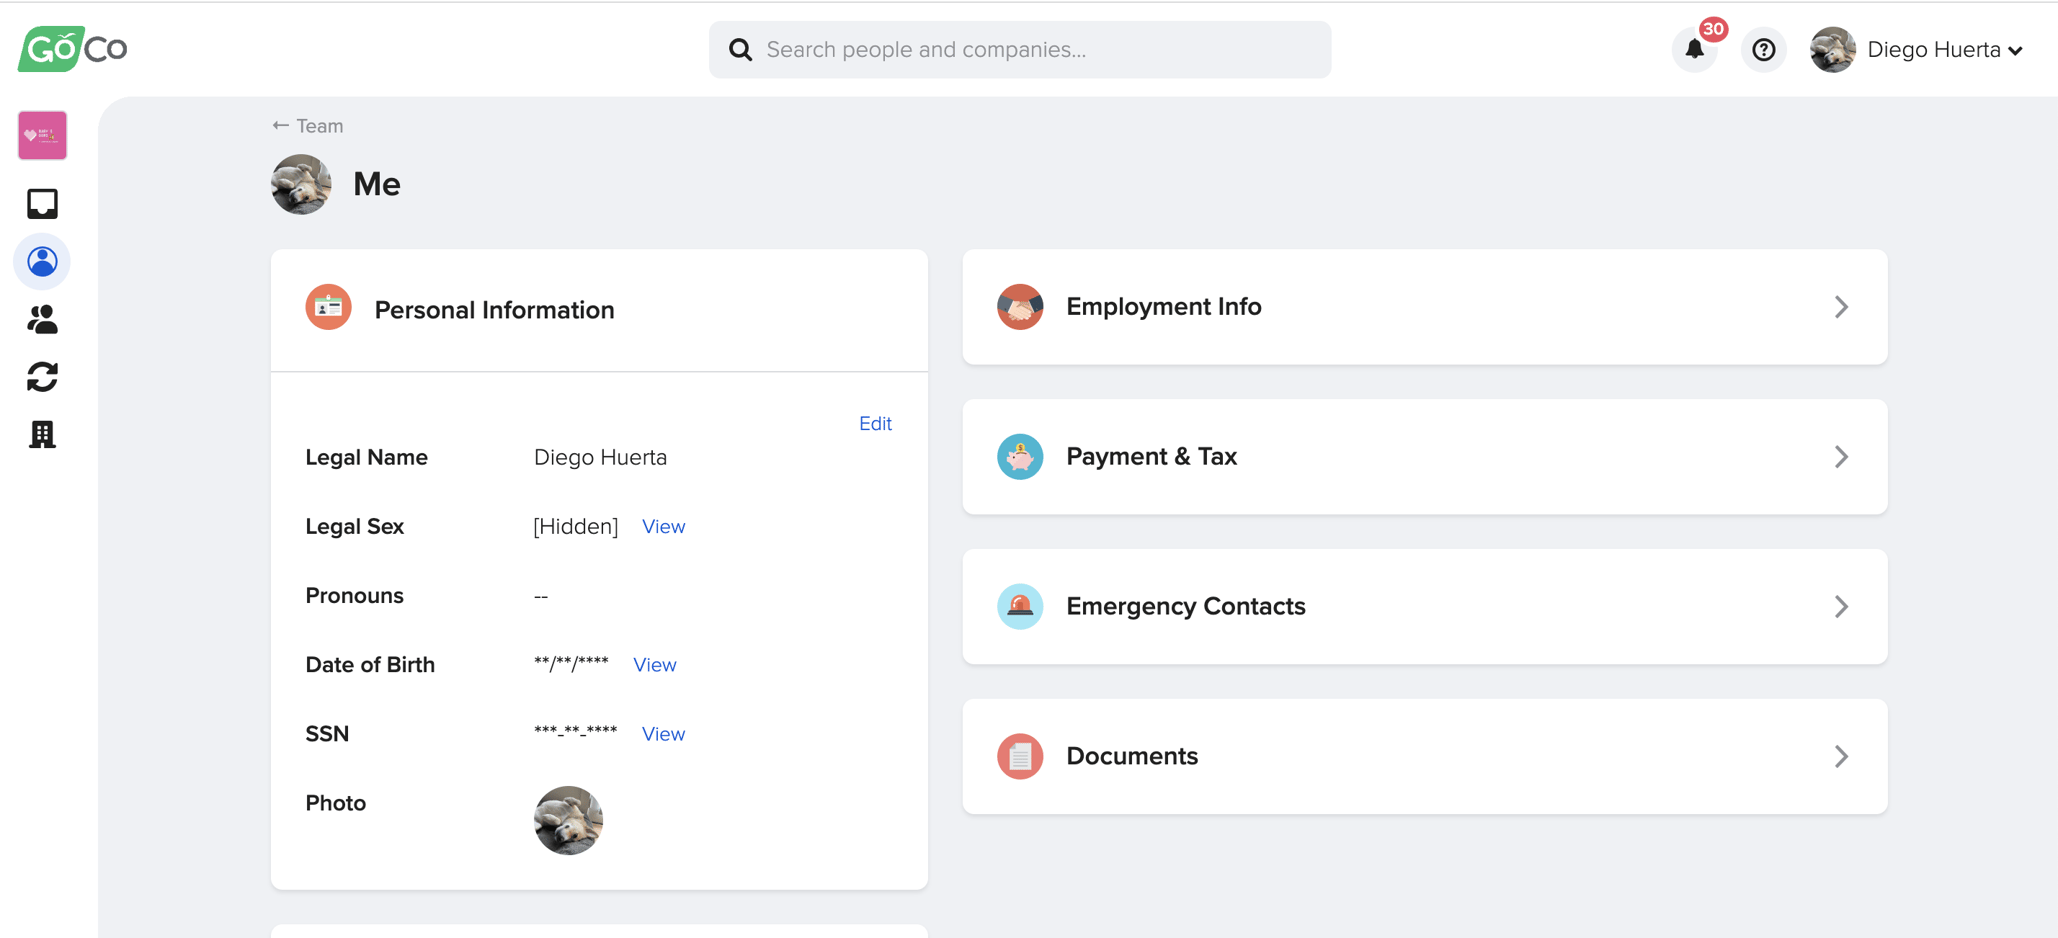The height and width of the screenshot is (938, 2058).
Task: Unmask the SSN by clicking View
Action: 663,733
